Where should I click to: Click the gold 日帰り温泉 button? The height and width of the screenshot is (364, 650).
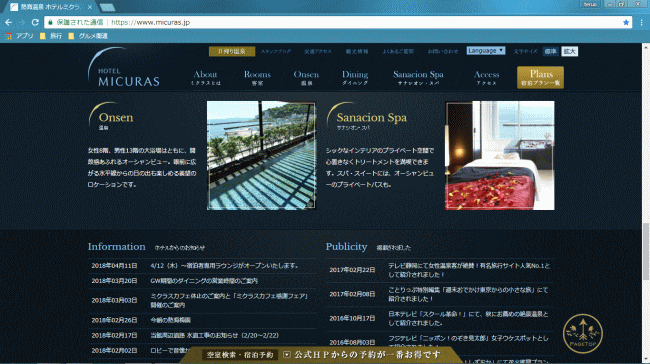232,51
